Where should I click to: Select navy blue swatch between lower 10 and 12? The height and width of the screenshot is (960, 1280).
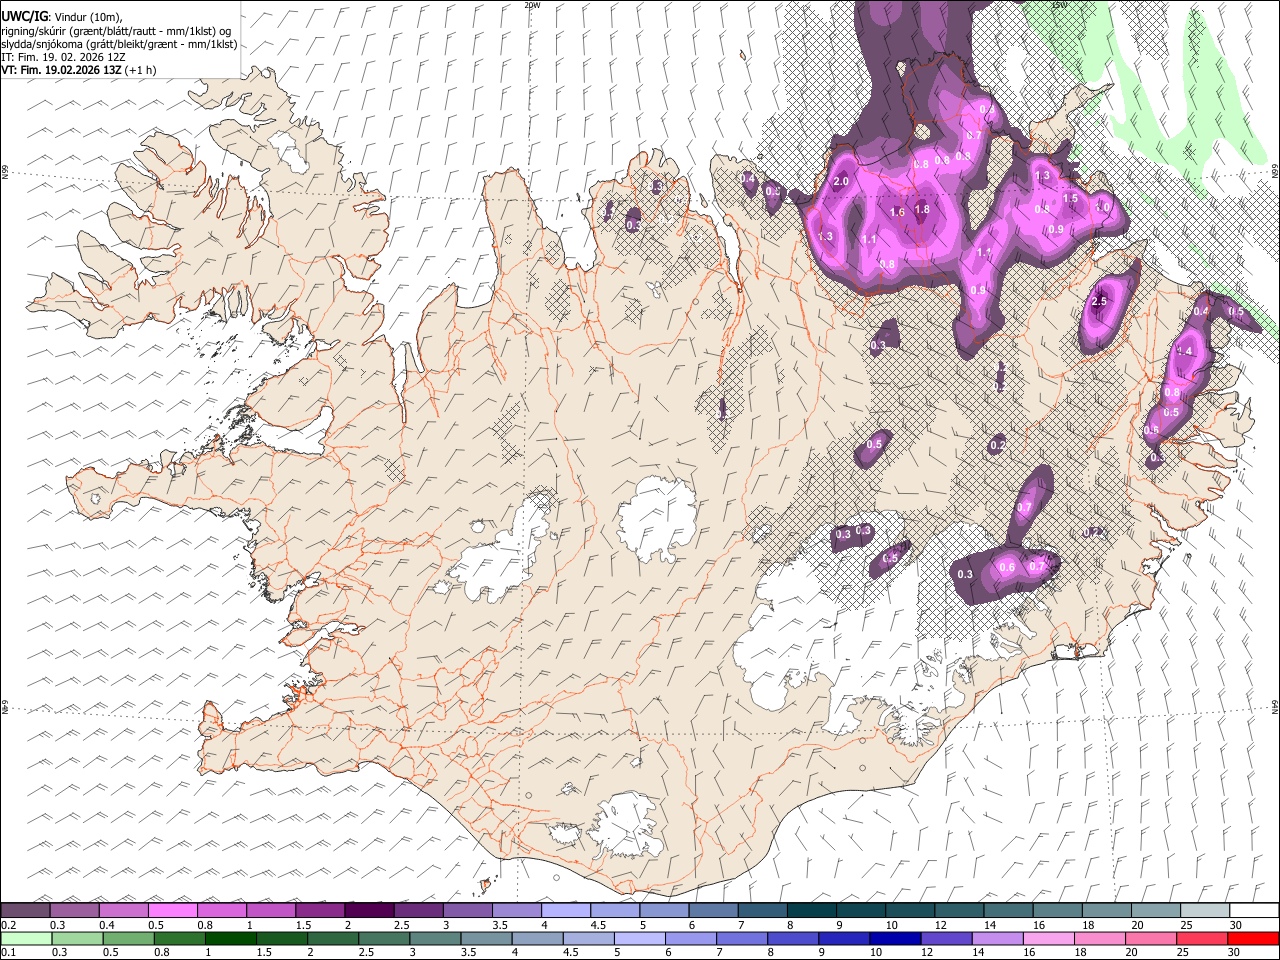pos(895,939)
